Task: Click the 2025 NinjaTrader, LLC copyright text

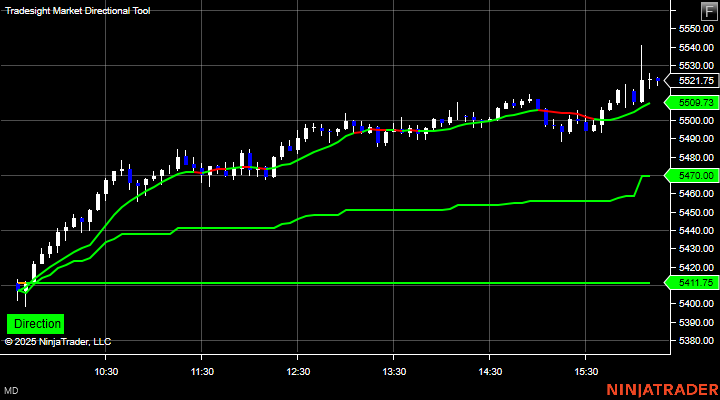Action: pos(58,342)
